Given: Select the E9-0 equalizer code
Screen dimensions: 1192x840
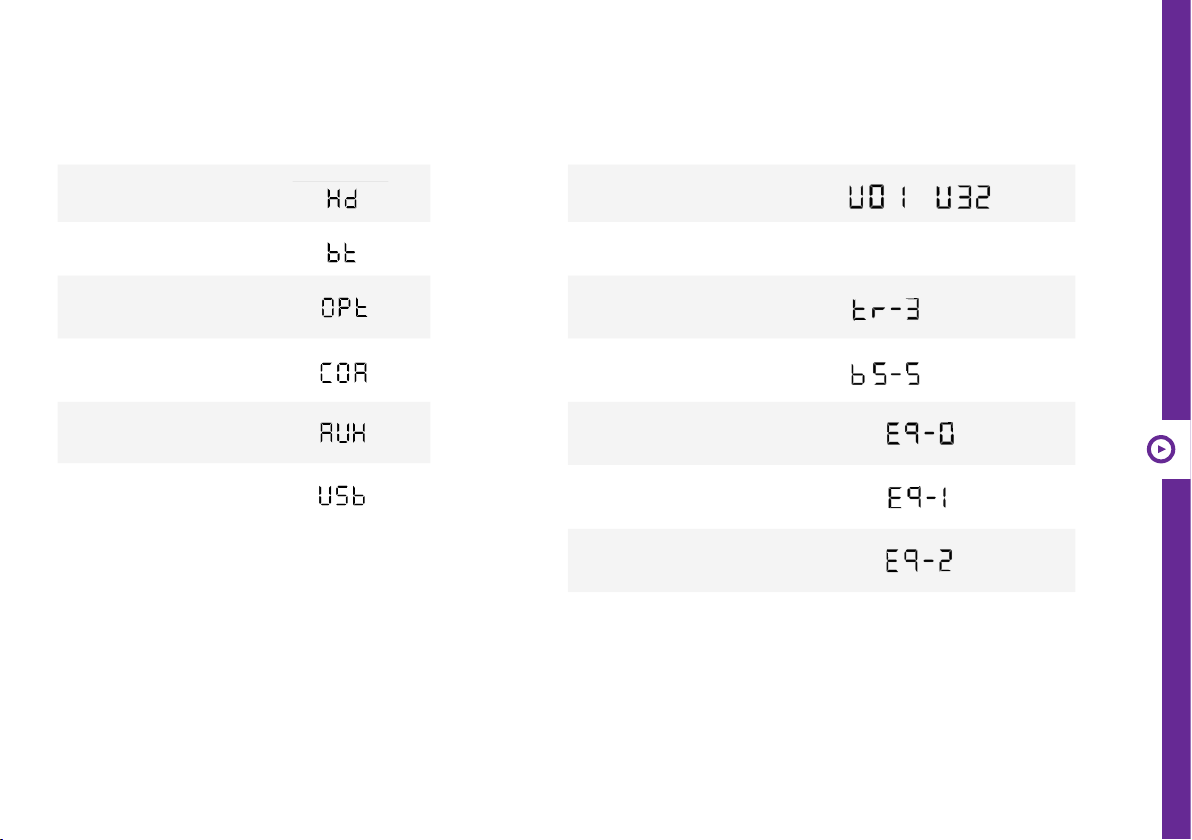Looking at the screenshot, I should click(921, 433).
